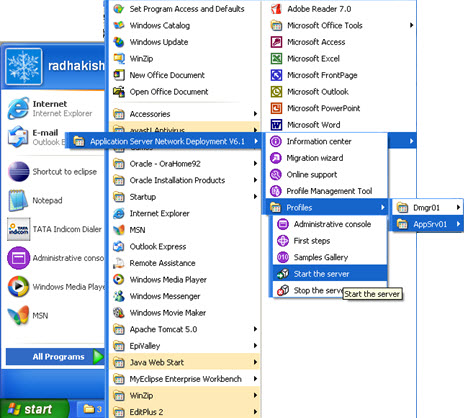Open the Profiles submenu entry

(328, 208)
